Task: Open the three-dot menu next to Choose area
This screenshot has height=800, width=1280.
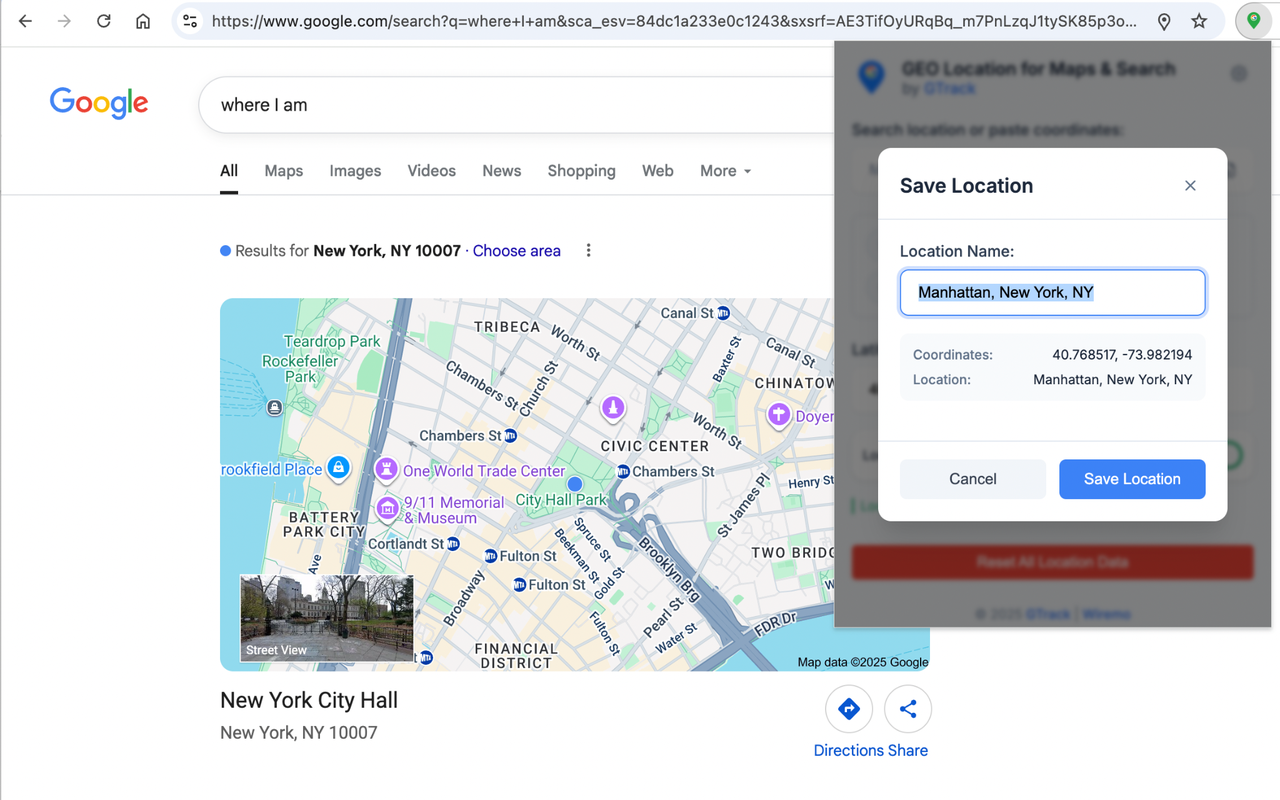Action: click(588, 250)
